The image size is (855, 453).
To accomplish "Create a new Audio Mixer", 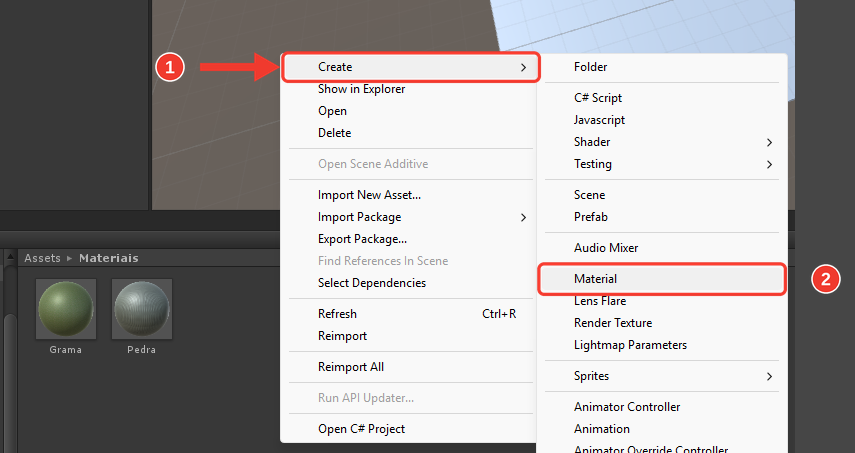I will click(x=662, y=247).
